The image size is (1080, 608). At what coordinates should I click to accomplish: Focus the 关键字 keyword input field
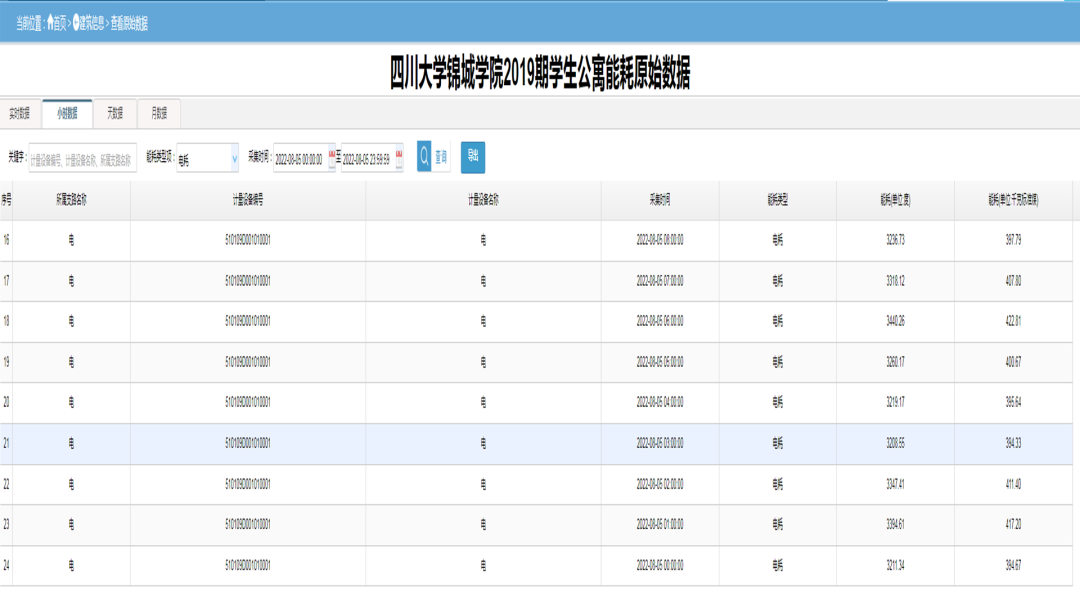83,159
